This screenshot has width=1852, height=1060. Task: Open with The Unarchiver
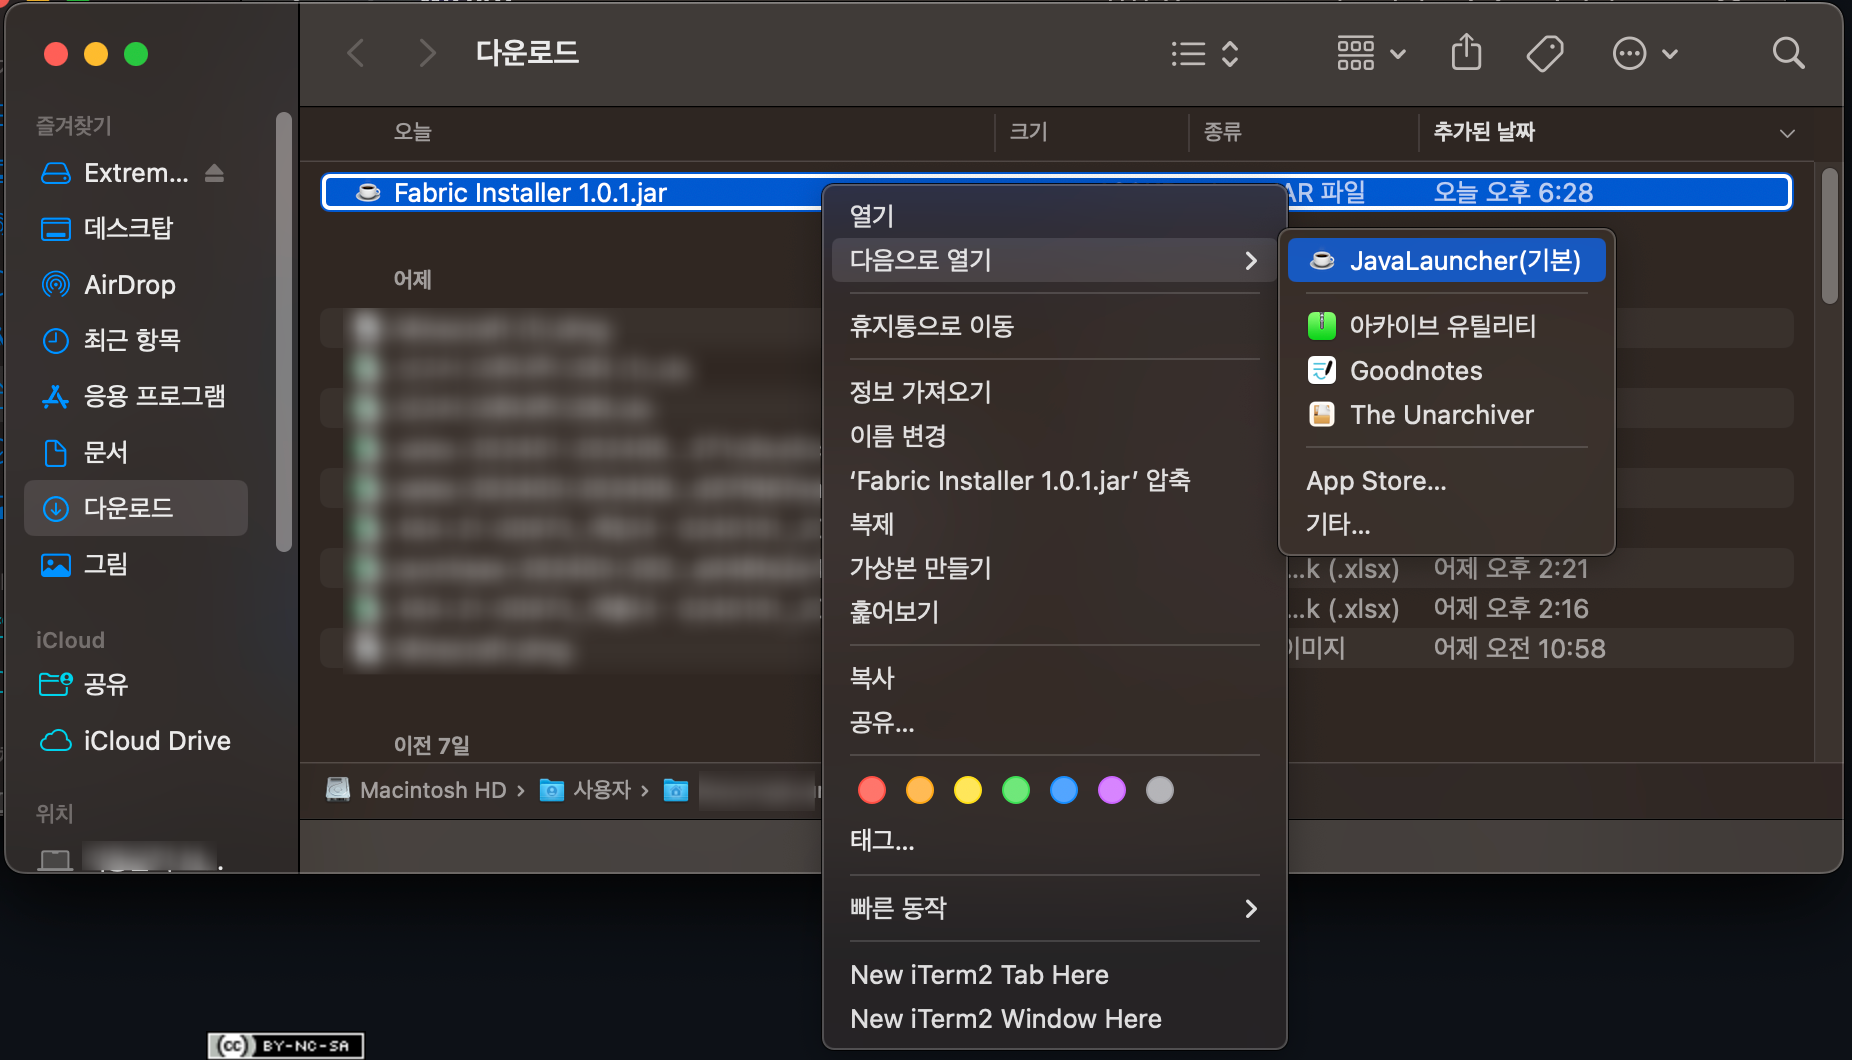1447,415
